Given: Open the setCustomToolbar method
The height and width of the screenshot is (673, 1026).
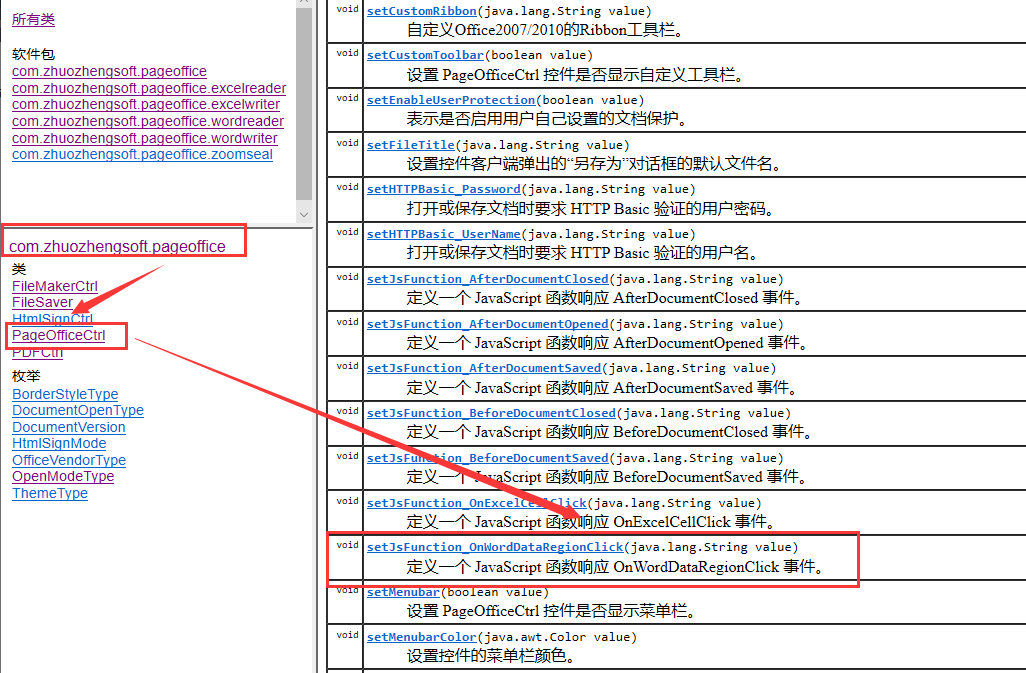Looking at the screenshot, I should (x=425, y=56).
